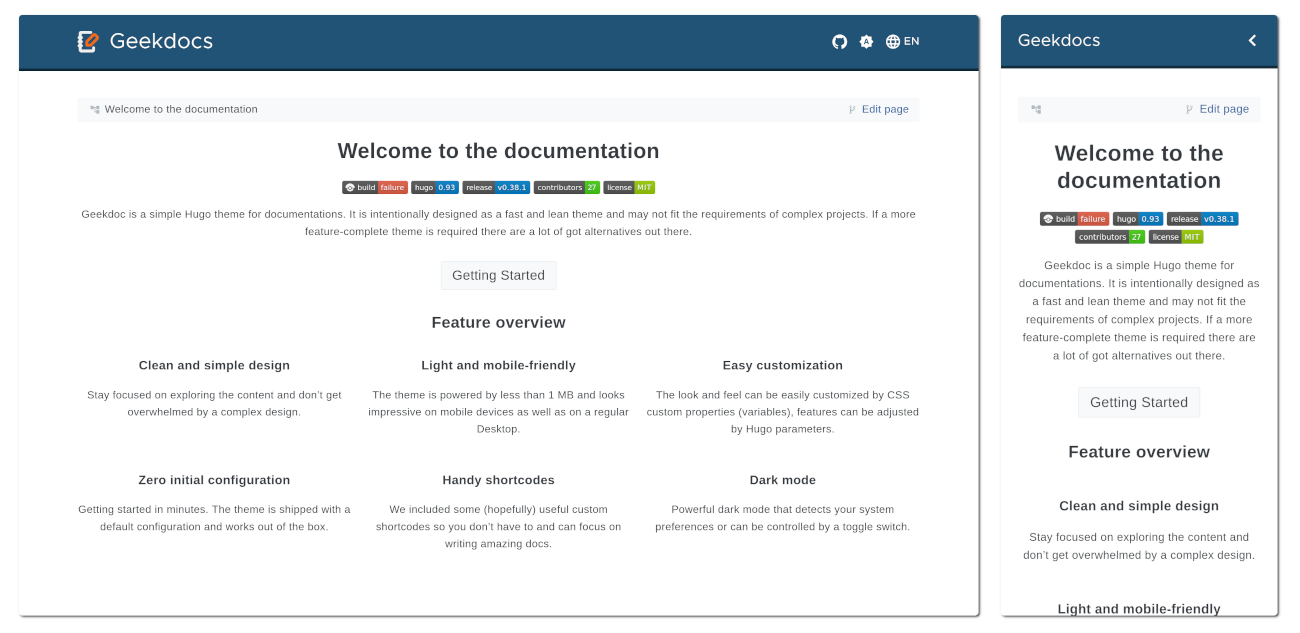
Task: Click the license MIT badge in desktop view
Action: (629, 187)
